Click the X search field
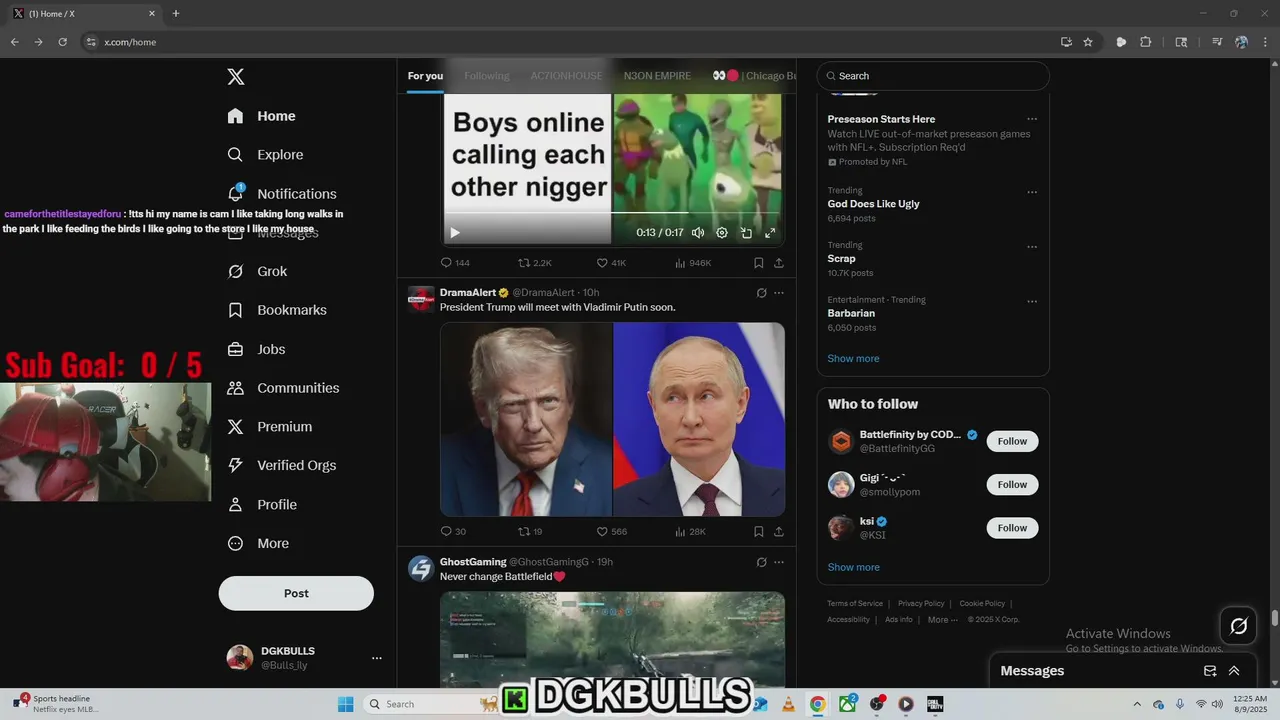Screen dimensions: 1280x720 [x=933, y=76]
